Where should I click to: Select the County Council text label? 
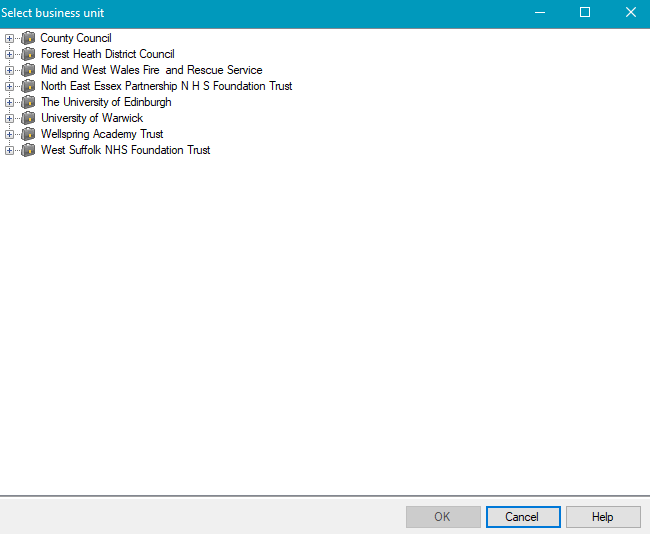pyautogui.click(x=76, y=38)
